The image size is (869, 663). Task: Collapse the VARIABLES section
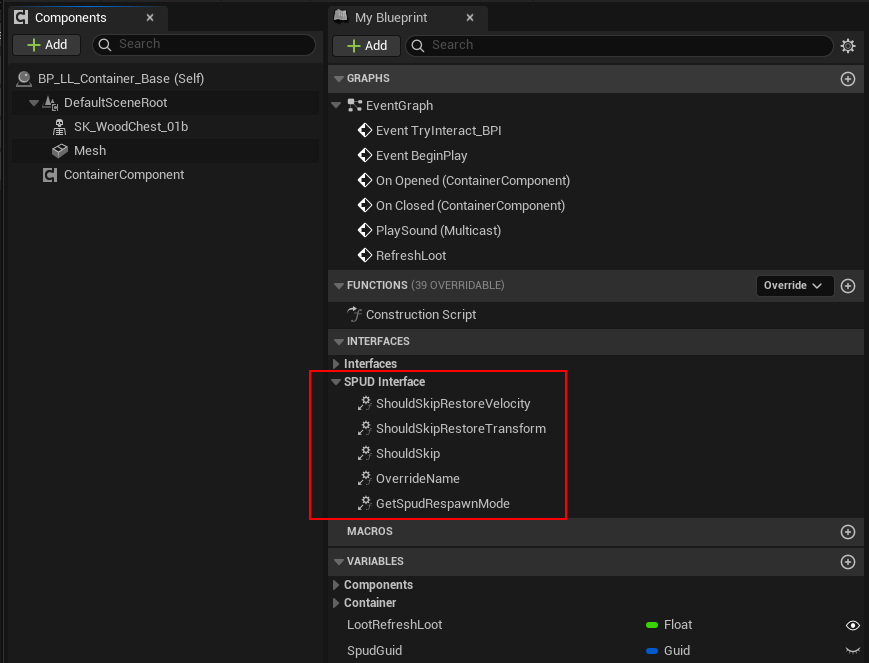coord(339,562)
